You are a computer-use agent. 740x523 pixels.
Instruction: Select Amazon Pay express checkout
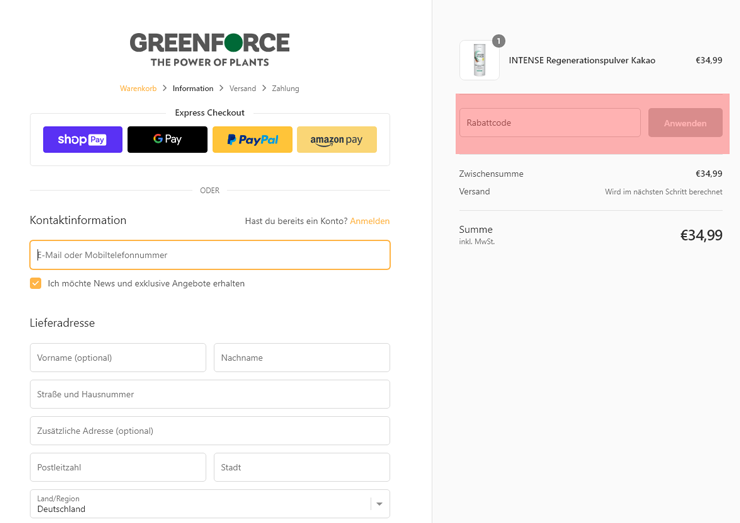(x=337, y=139)
